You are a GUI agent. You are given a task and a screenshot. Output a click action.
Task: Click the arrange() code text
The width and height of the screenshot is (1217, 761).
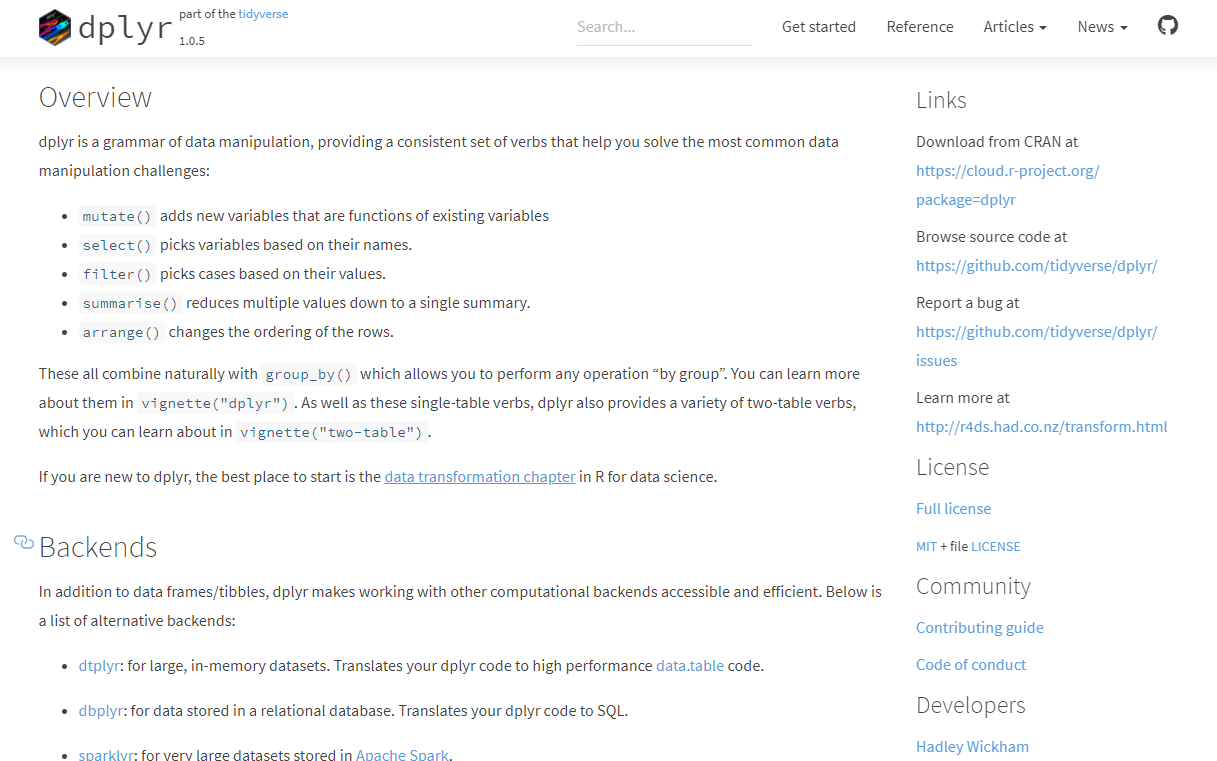[121, 332]
